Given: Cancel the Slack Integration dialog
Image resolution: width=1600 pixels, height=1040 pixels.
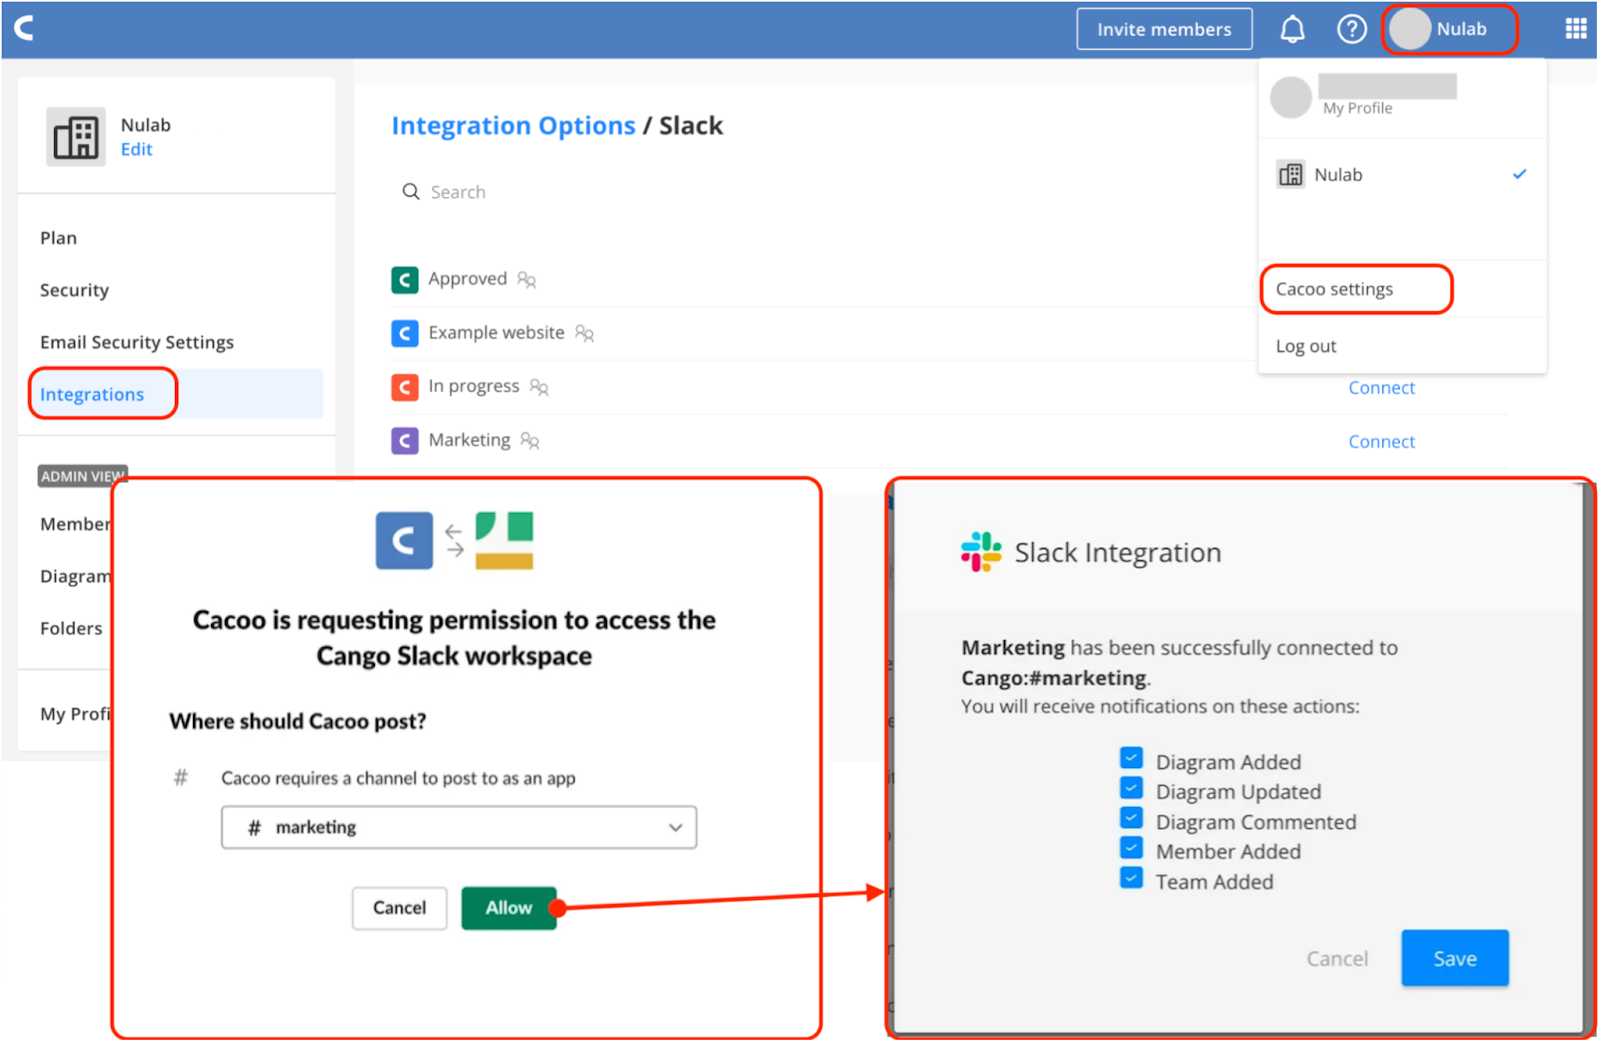Looking at the screenshot, I should point(1337,958).
